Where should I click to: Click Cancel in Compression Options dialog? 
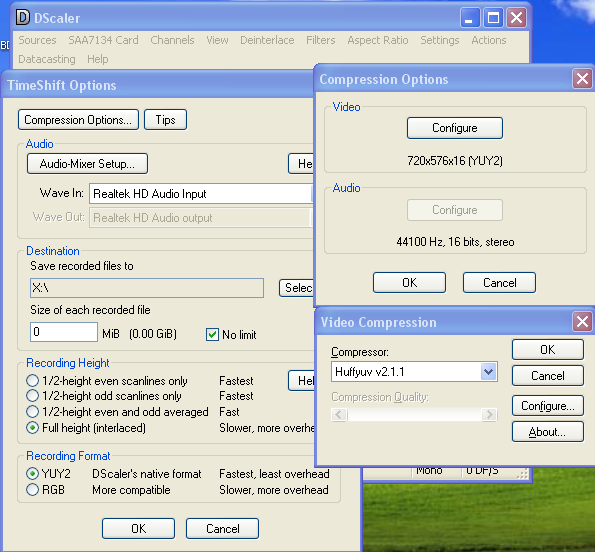coord(499,282)
